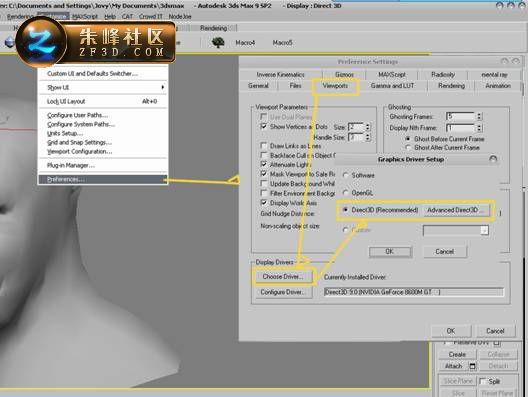Viewport: 528px width, 397px height.
Task: Select Ghost Before Current Frame
Action: click(408, 139)
